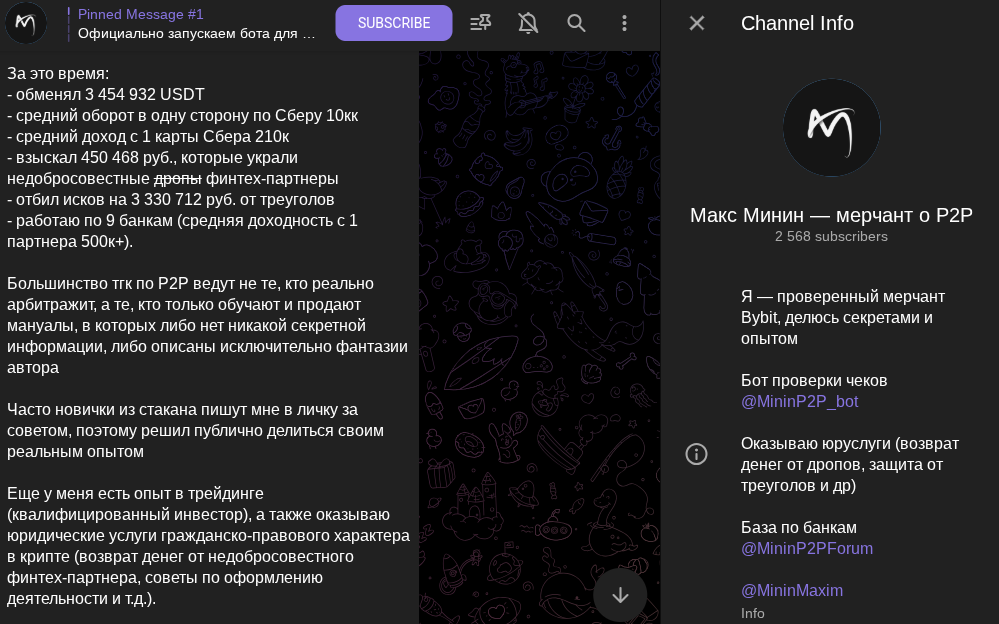The image size is (999, 624).
Task: Toggle the muted notifications bell icon
Action: 528,23
